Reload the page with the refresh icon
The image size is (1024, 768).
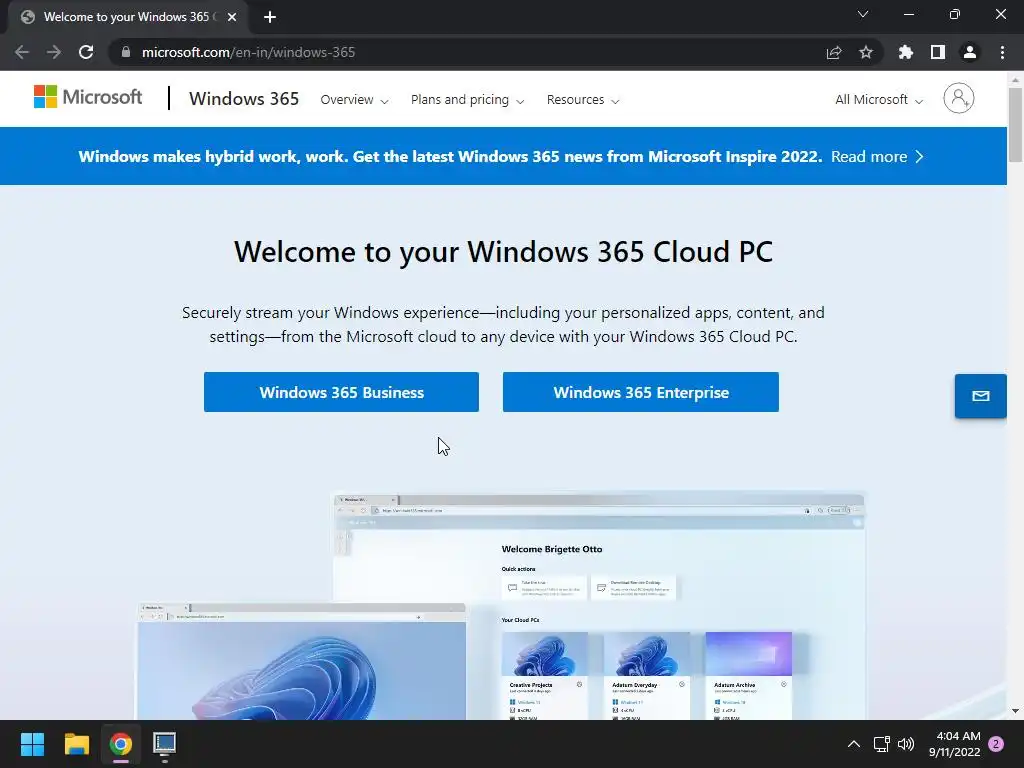(x=86, y=52)
